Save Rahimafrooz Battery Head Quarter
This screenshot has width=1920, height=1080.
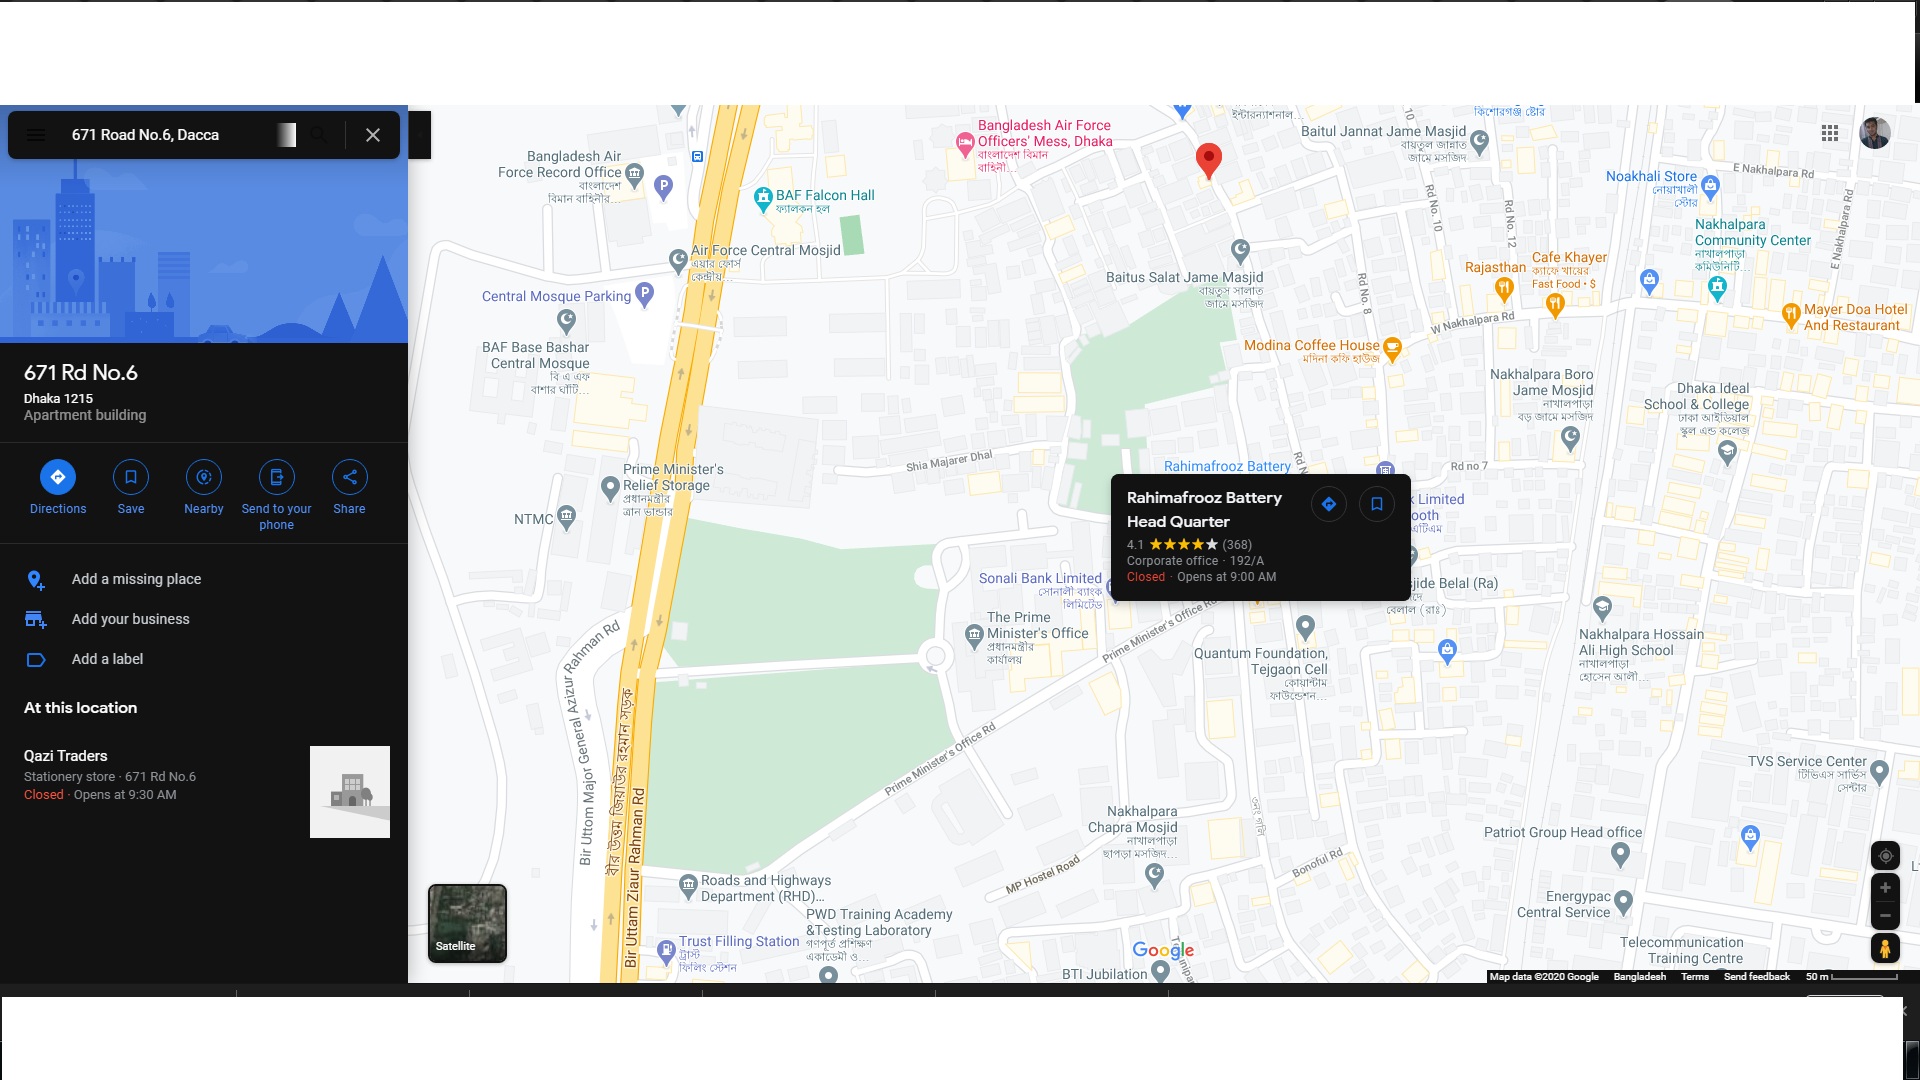pyautogui.click(x=1377, y=504)
